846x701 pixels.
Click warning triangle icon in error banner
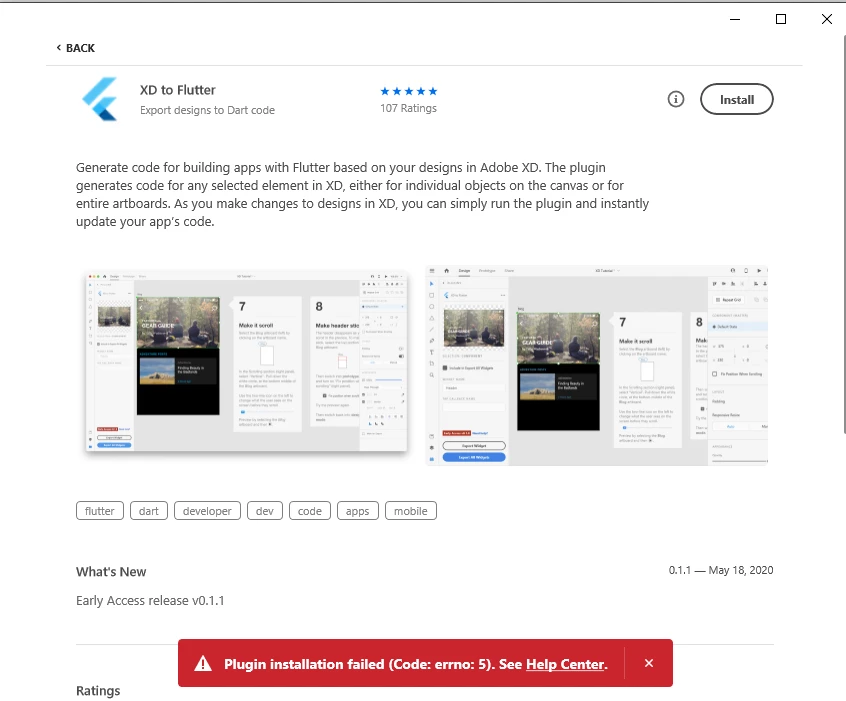tap(203, 664)
